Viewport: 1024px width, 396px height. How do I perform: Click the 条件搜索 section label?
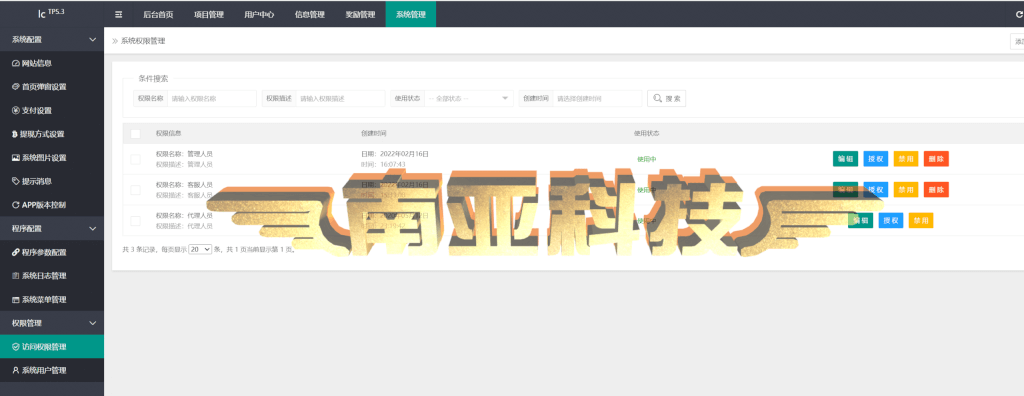[153, 78]
